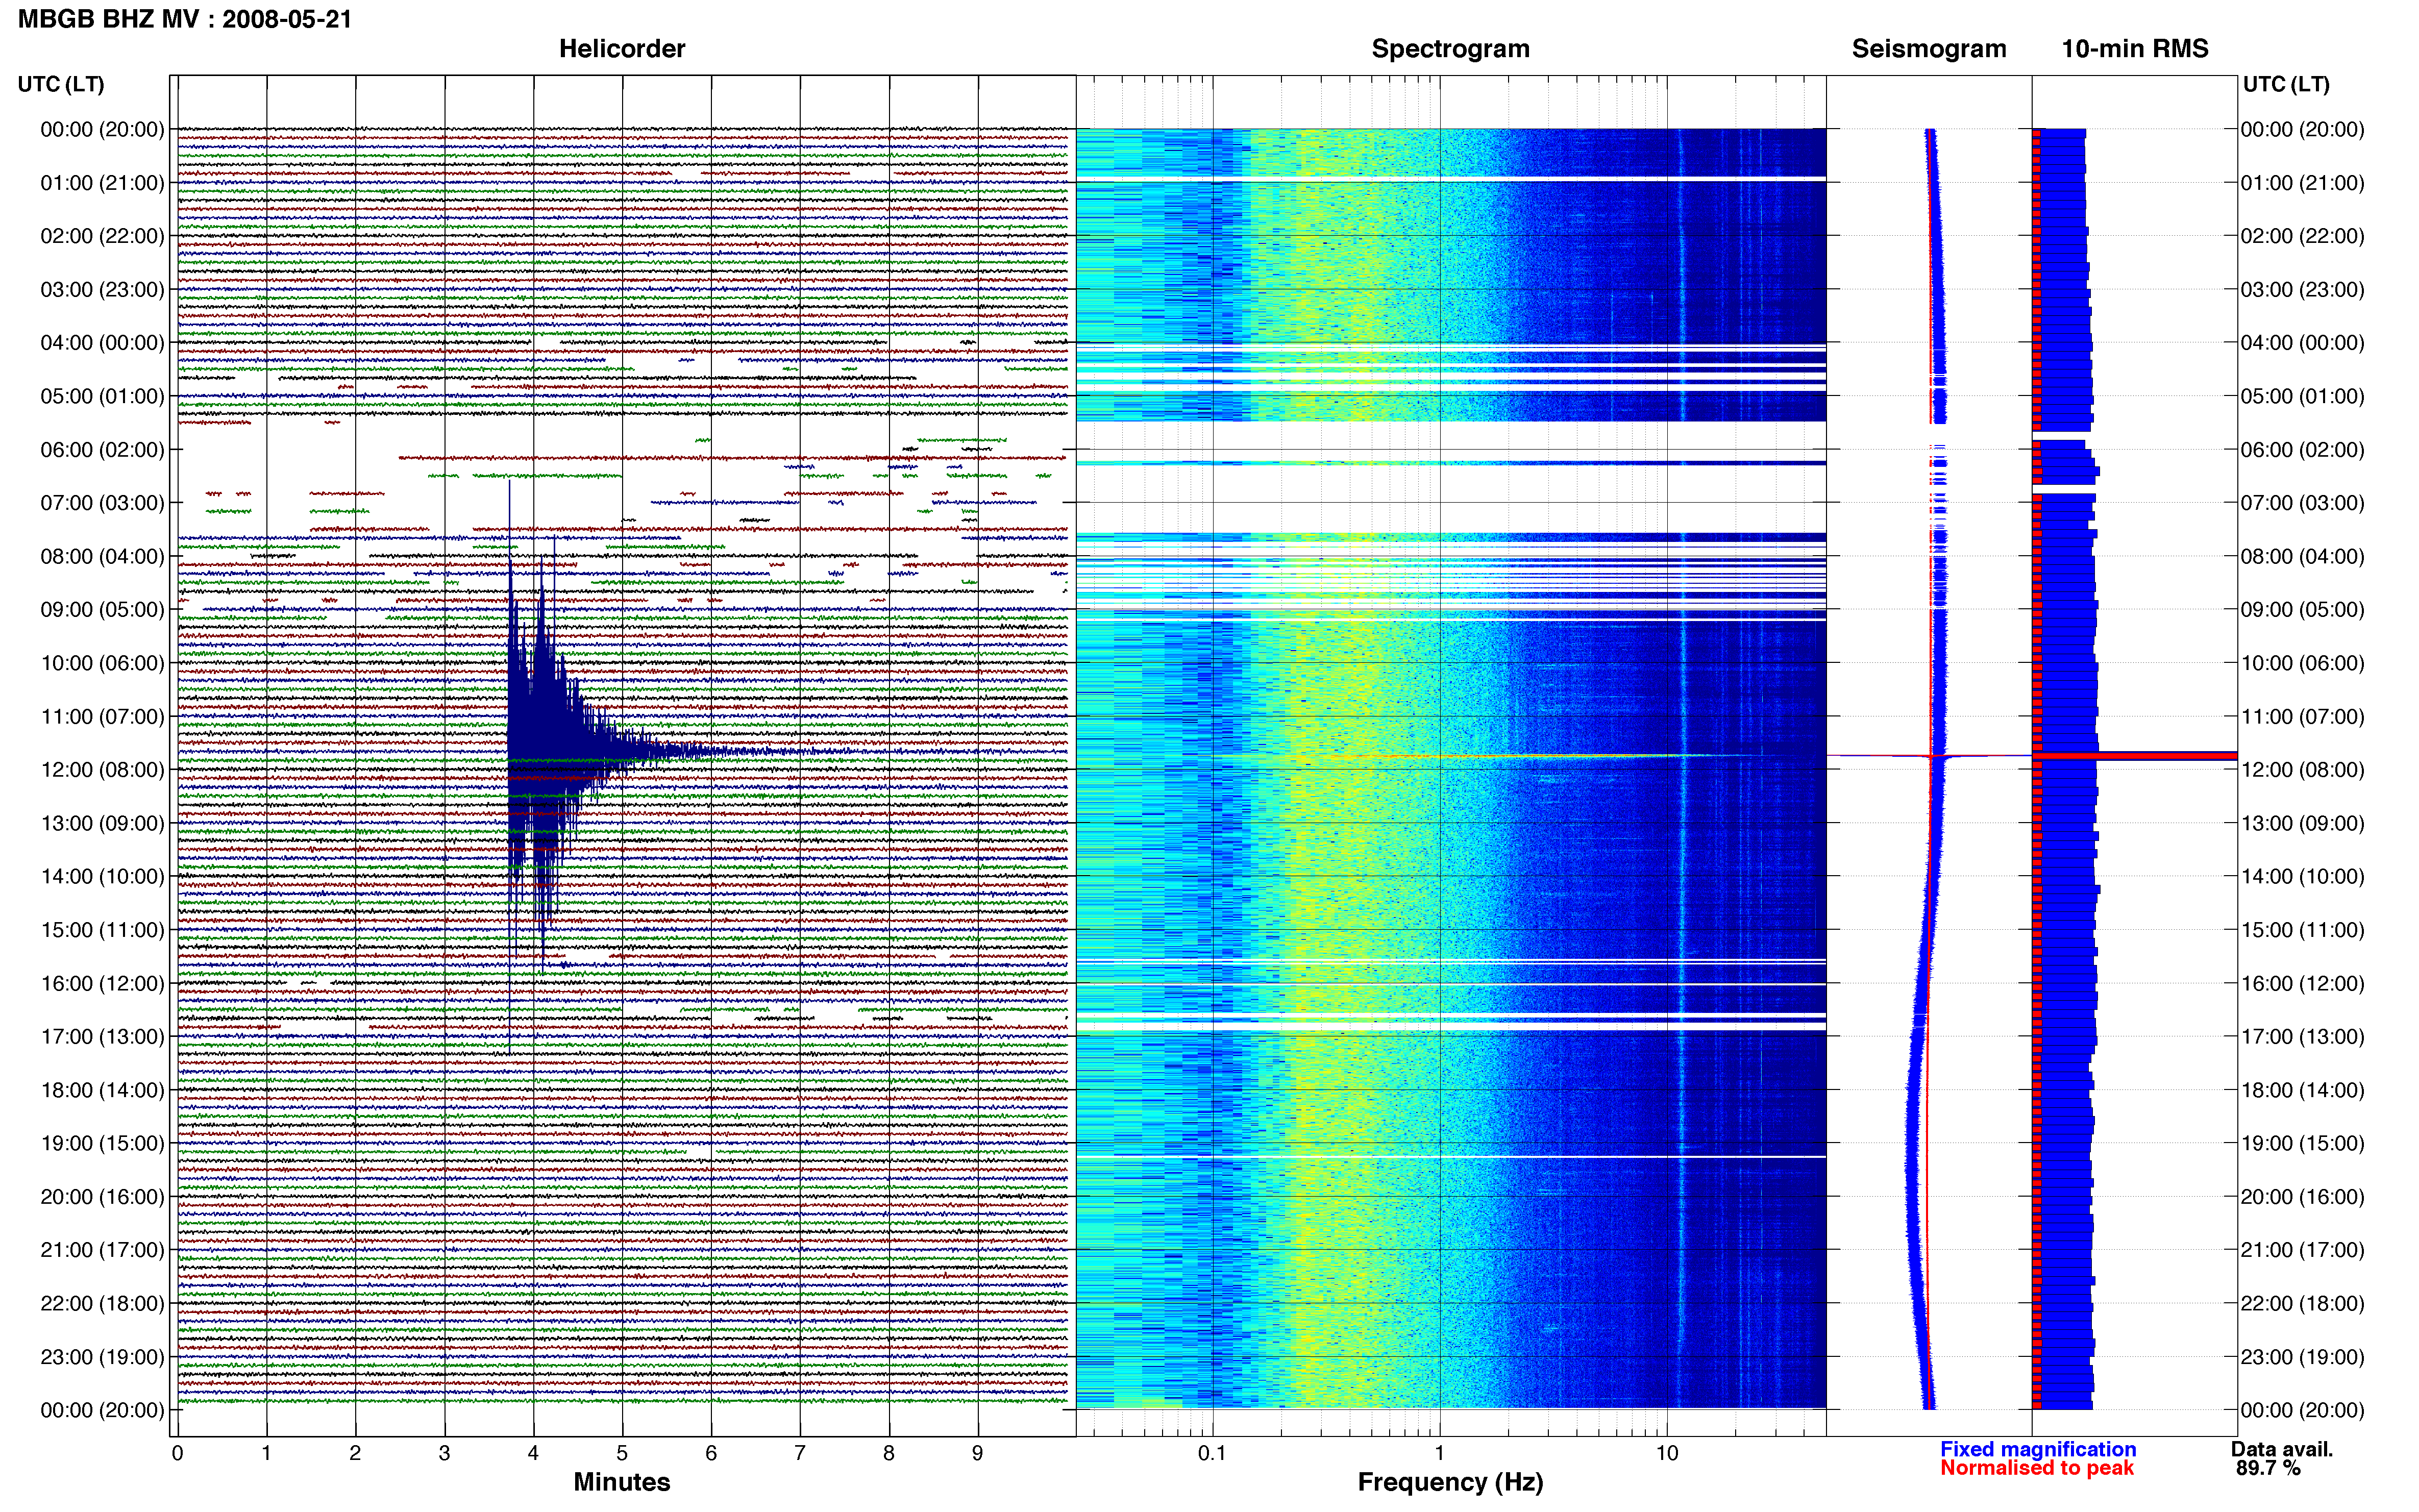This screenshot has height=1512, width=2419.
Task: Click left axis label 09:00 (05:00)
Action: tap(102, 610)
